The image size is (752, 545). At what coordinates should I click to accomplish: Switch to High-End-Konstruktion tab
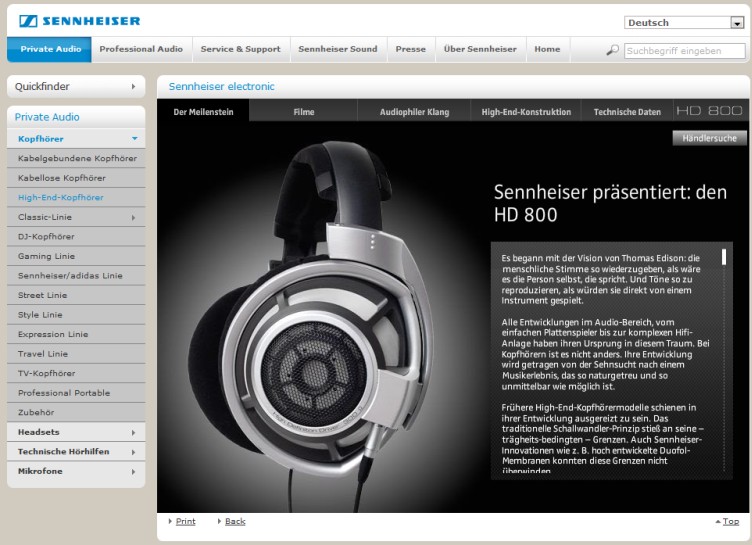tap(526, 112)
